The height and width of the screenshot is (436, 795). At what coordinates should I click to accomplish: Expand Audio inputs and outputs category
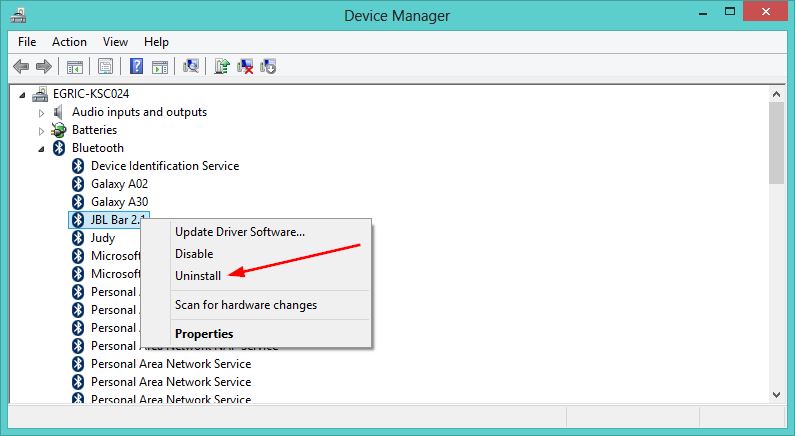(42, 113)
